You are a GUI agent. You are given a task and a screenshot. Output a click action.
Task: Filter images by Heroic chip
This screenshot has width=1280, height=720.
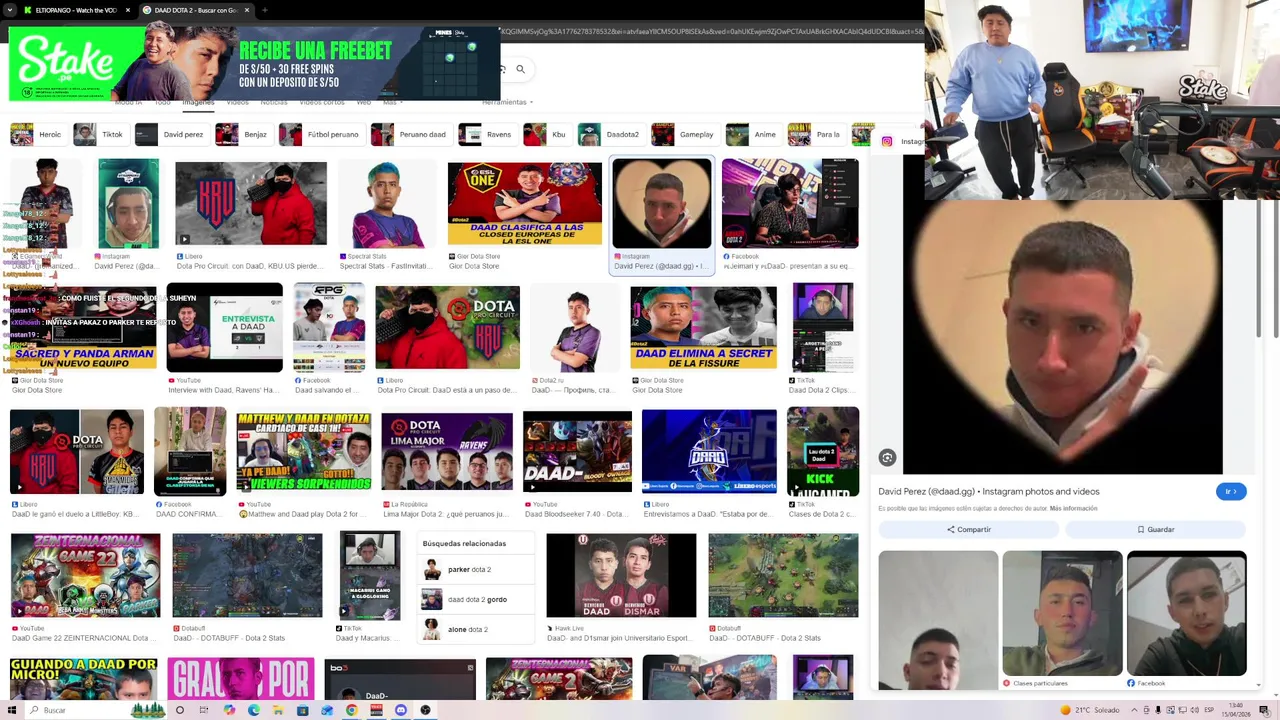click(x=38, y=134)
